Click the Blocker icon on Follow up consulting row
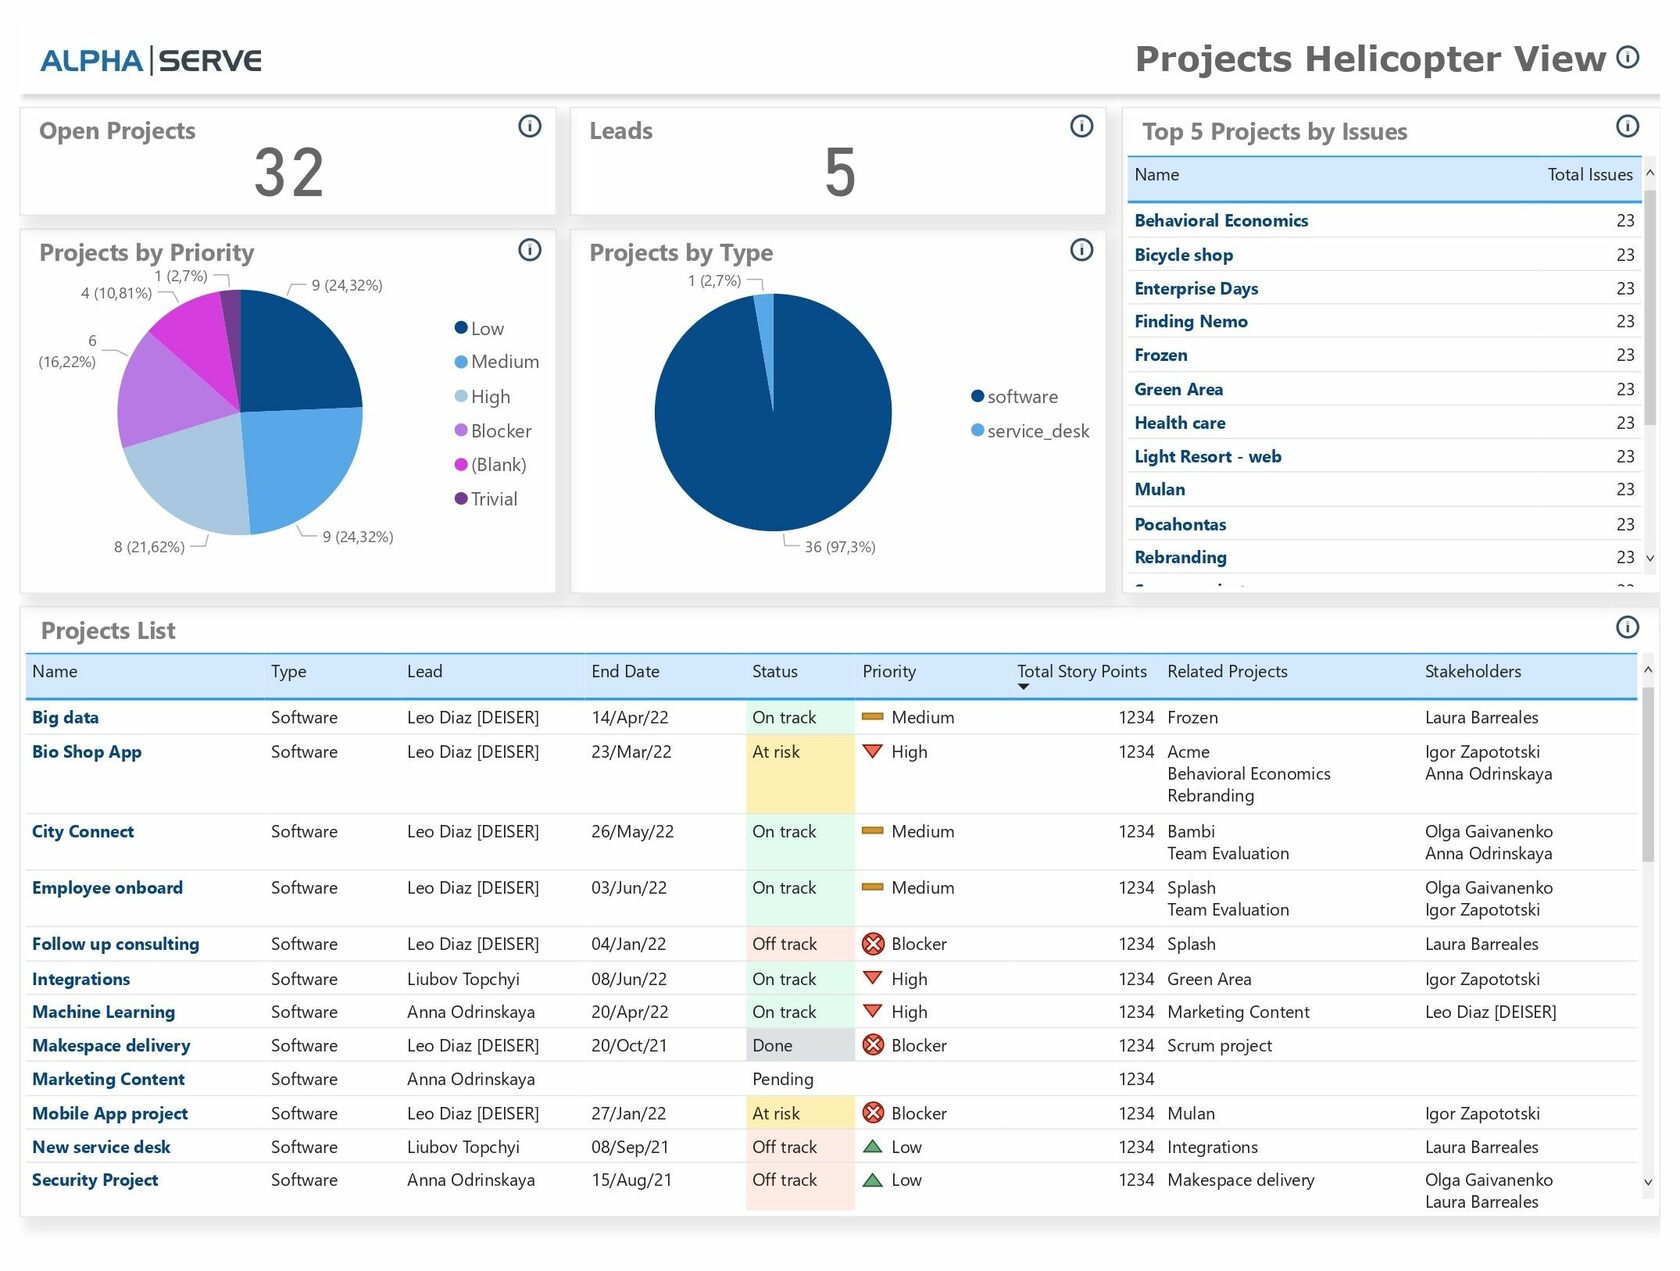 click(x=873, y=943)
